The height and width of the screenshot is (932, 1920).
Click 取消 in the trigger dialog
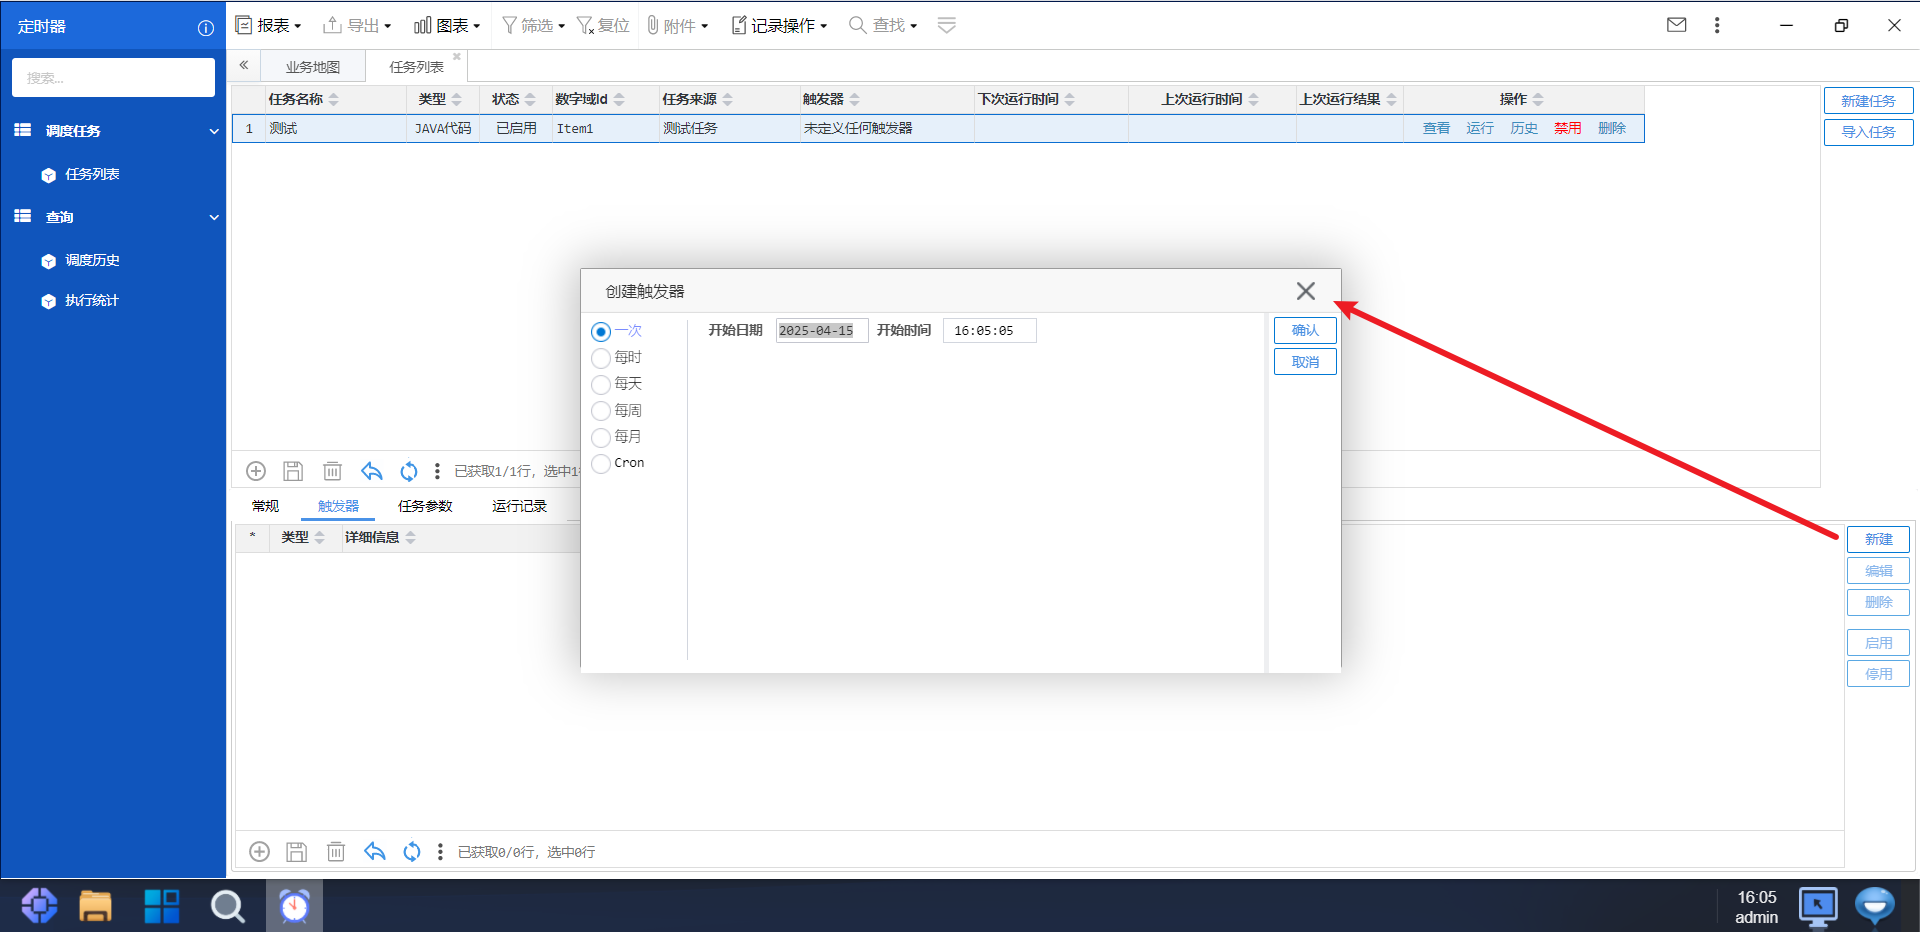coord(1305,362)
